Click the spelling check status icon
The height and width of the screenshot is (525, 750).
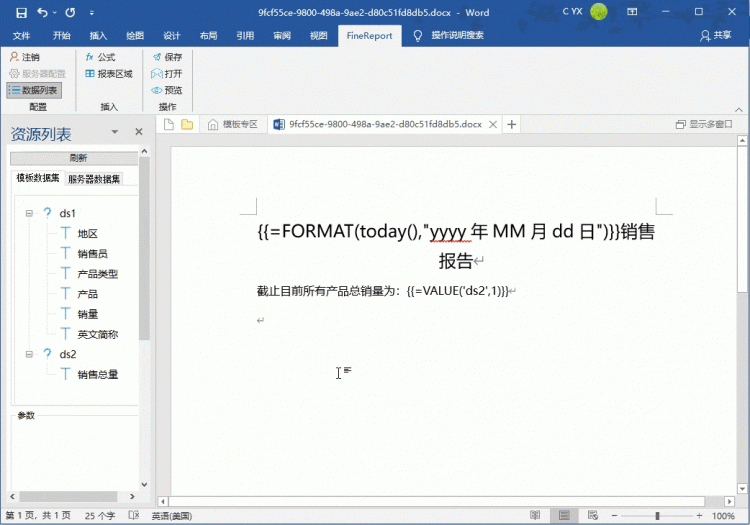coord(134,515)
